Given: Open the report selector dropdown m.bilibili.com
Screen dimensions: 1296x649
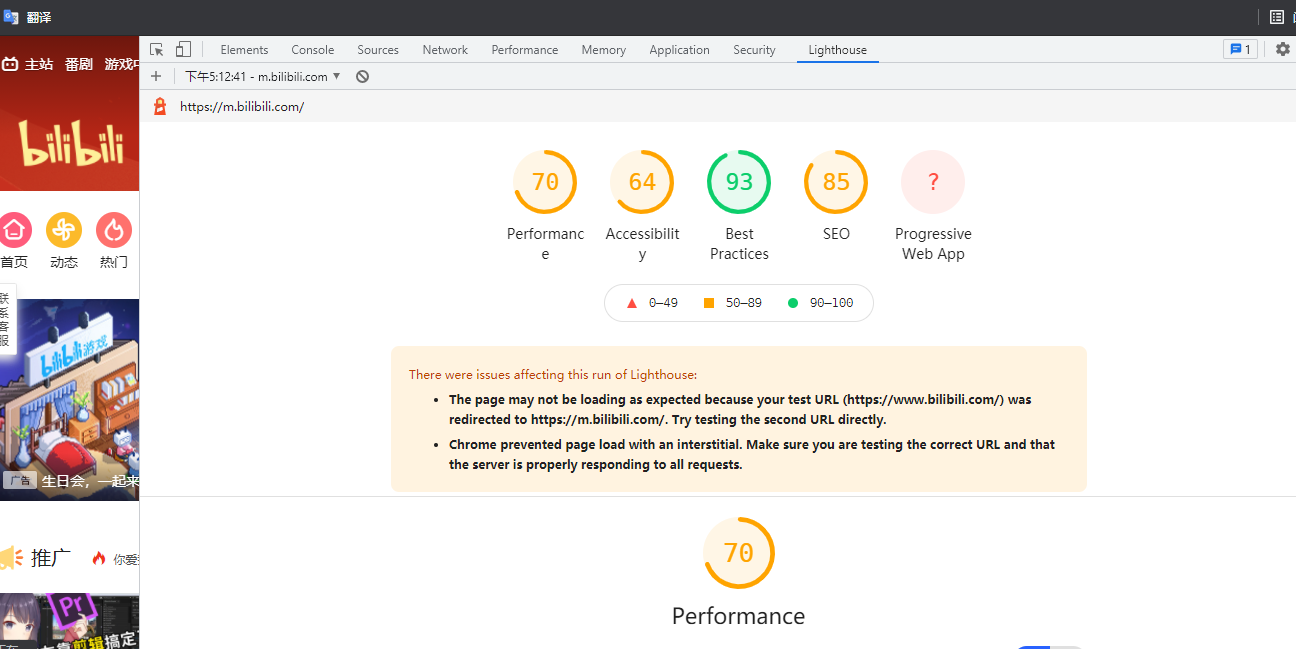Looking at the screenshot, I should (263, 76).
